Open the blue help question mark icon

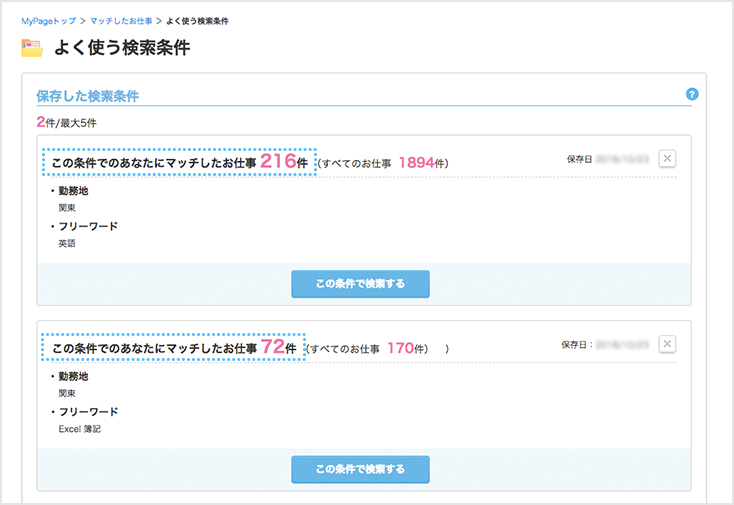(x=692, y=94)
